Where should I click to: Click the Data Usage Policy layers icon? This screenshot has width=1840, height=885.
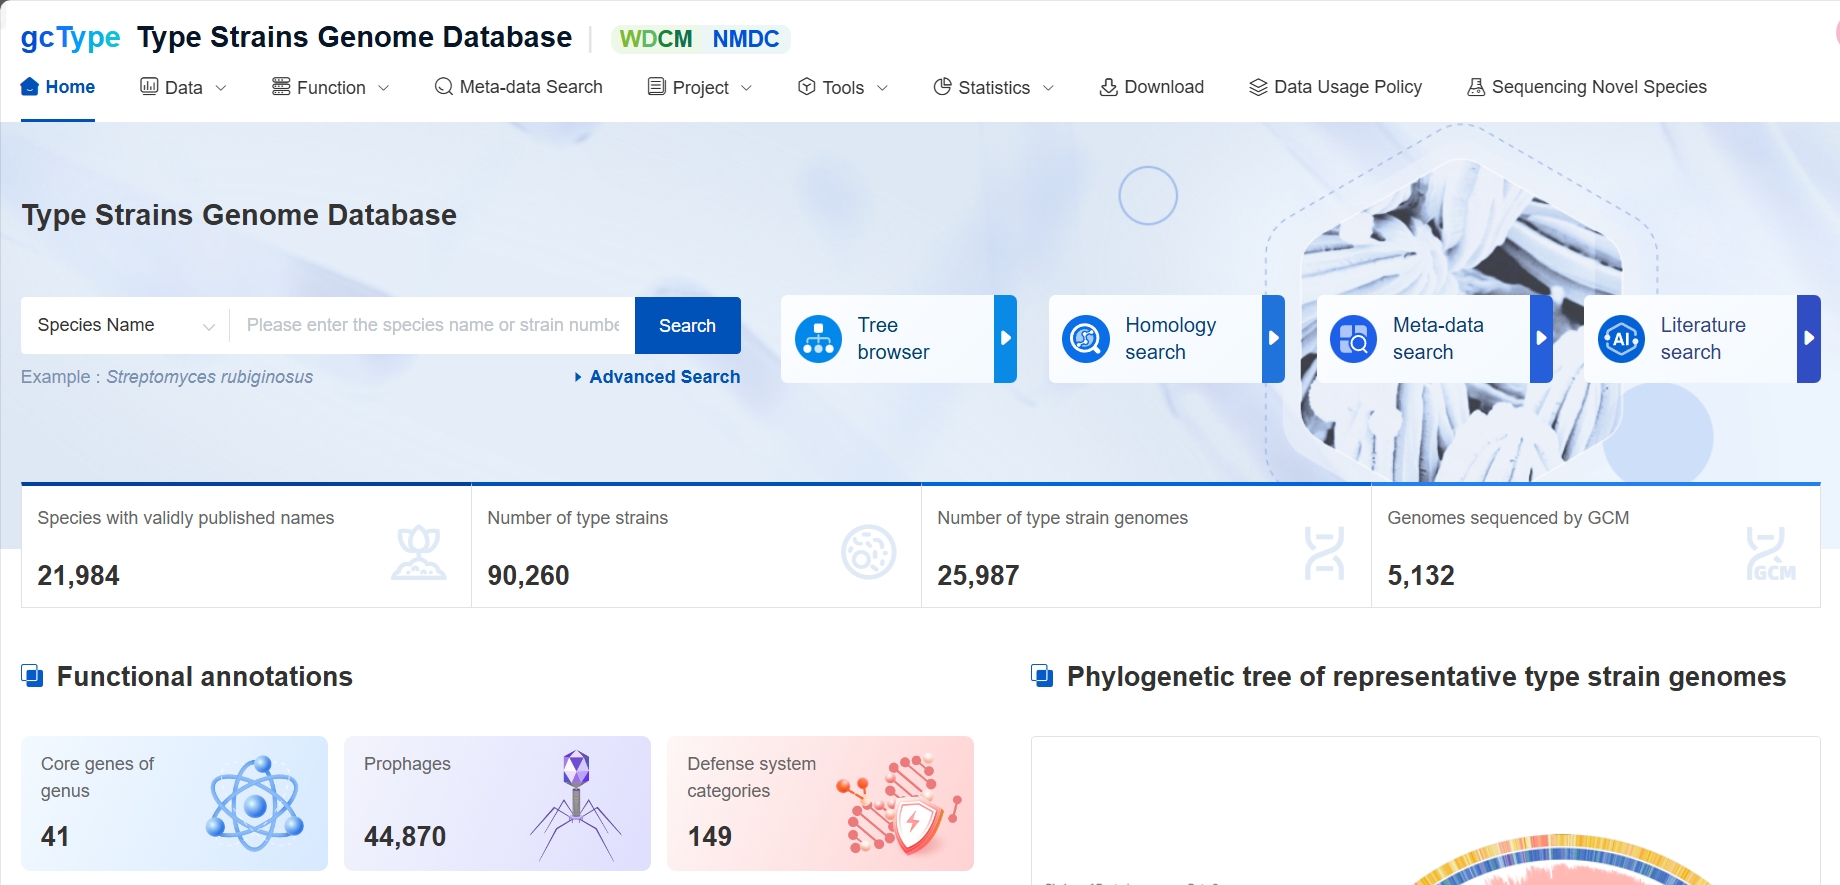click(x=1258, y=87)
